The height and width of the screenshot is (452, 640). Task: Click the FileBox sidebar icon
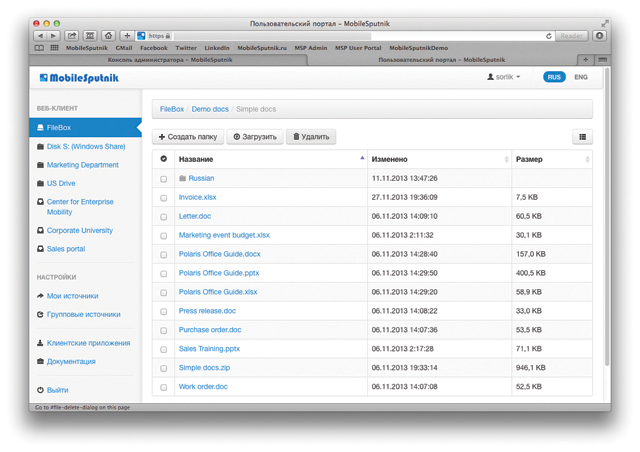click(x=40, y=128)
